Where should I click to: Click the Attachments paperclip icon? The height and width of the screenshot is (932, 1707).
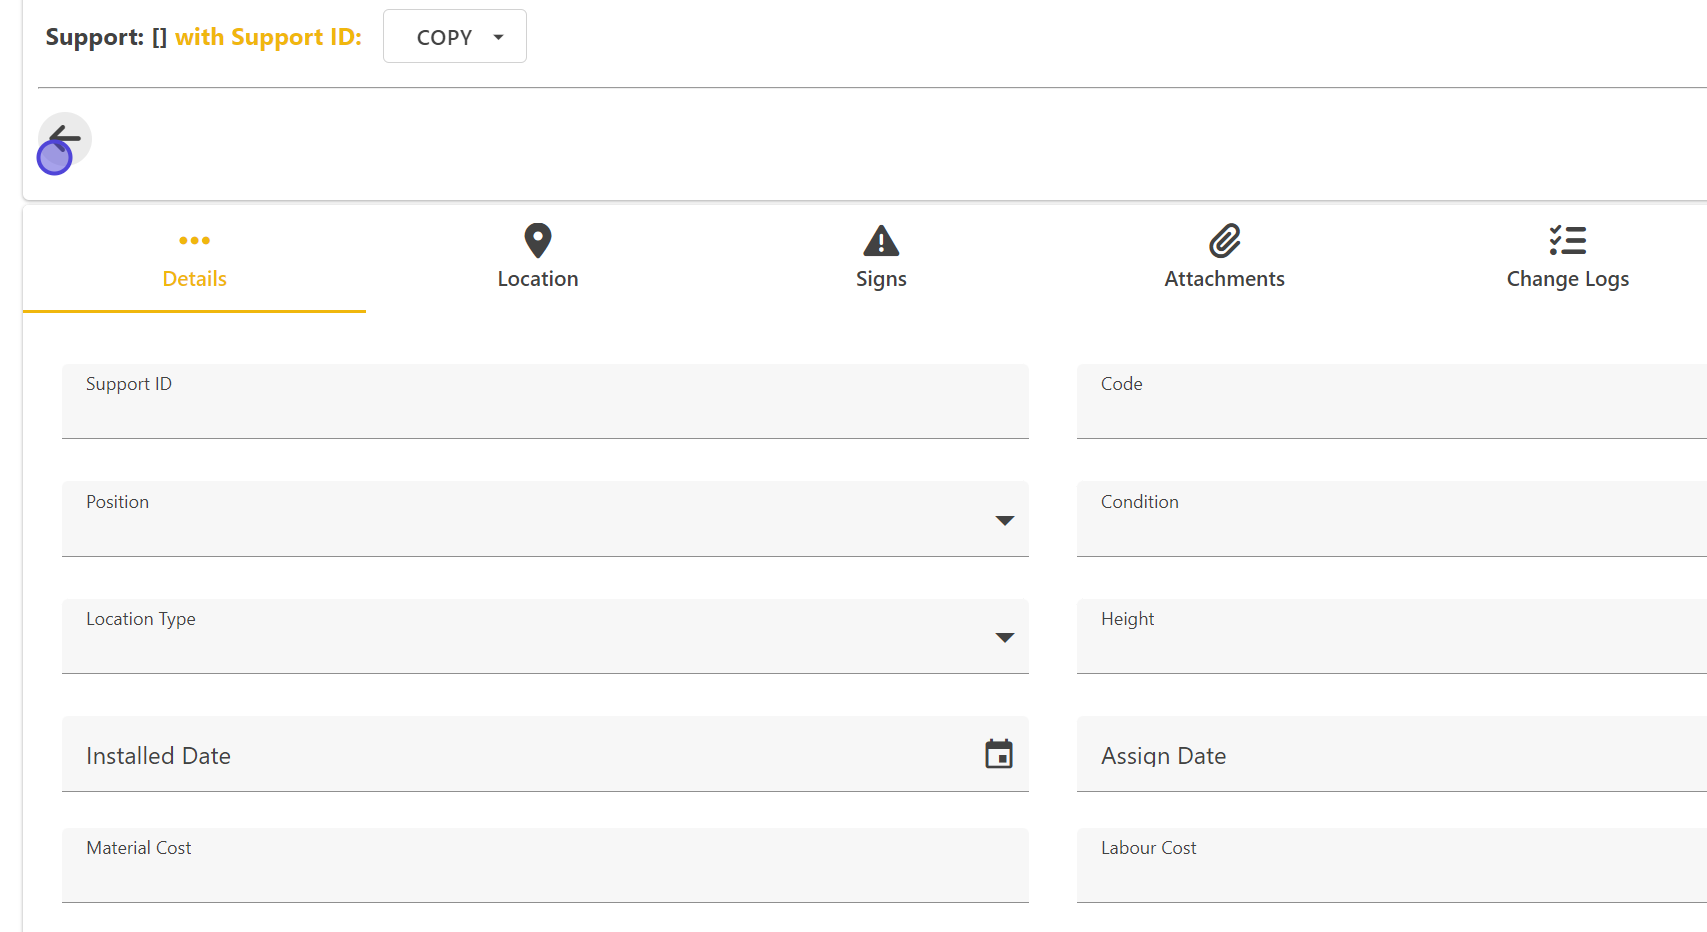[x=1224, y=241]
